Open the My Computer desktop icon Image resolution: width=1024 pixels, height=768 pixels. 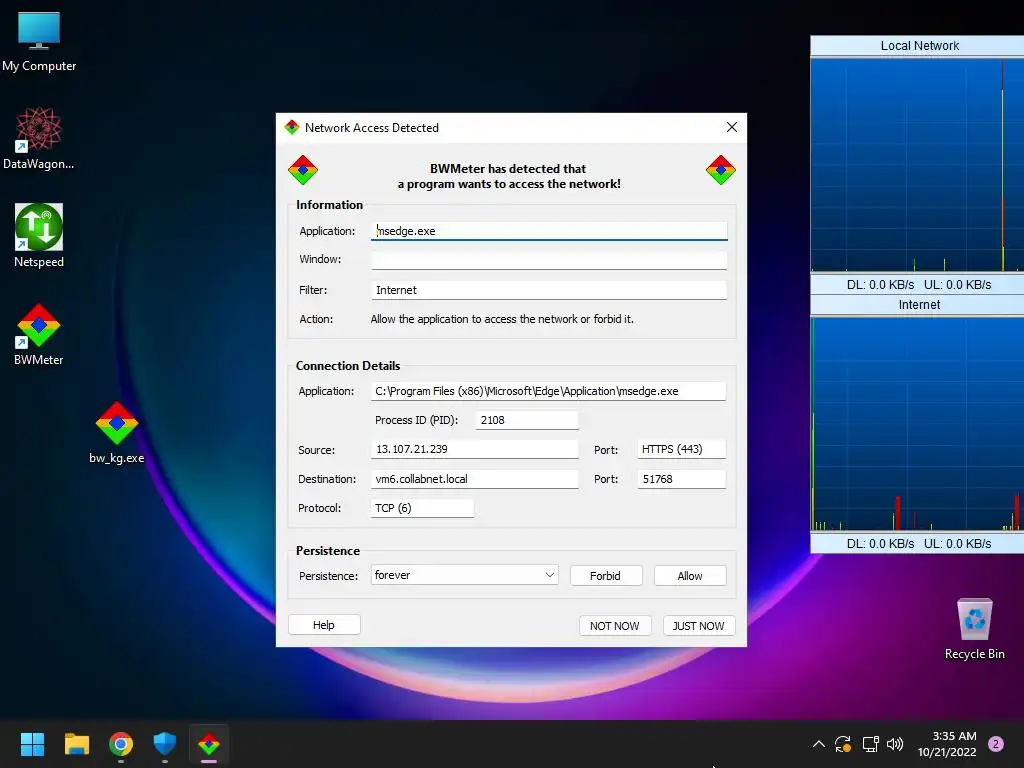click(x=39, y=40)
